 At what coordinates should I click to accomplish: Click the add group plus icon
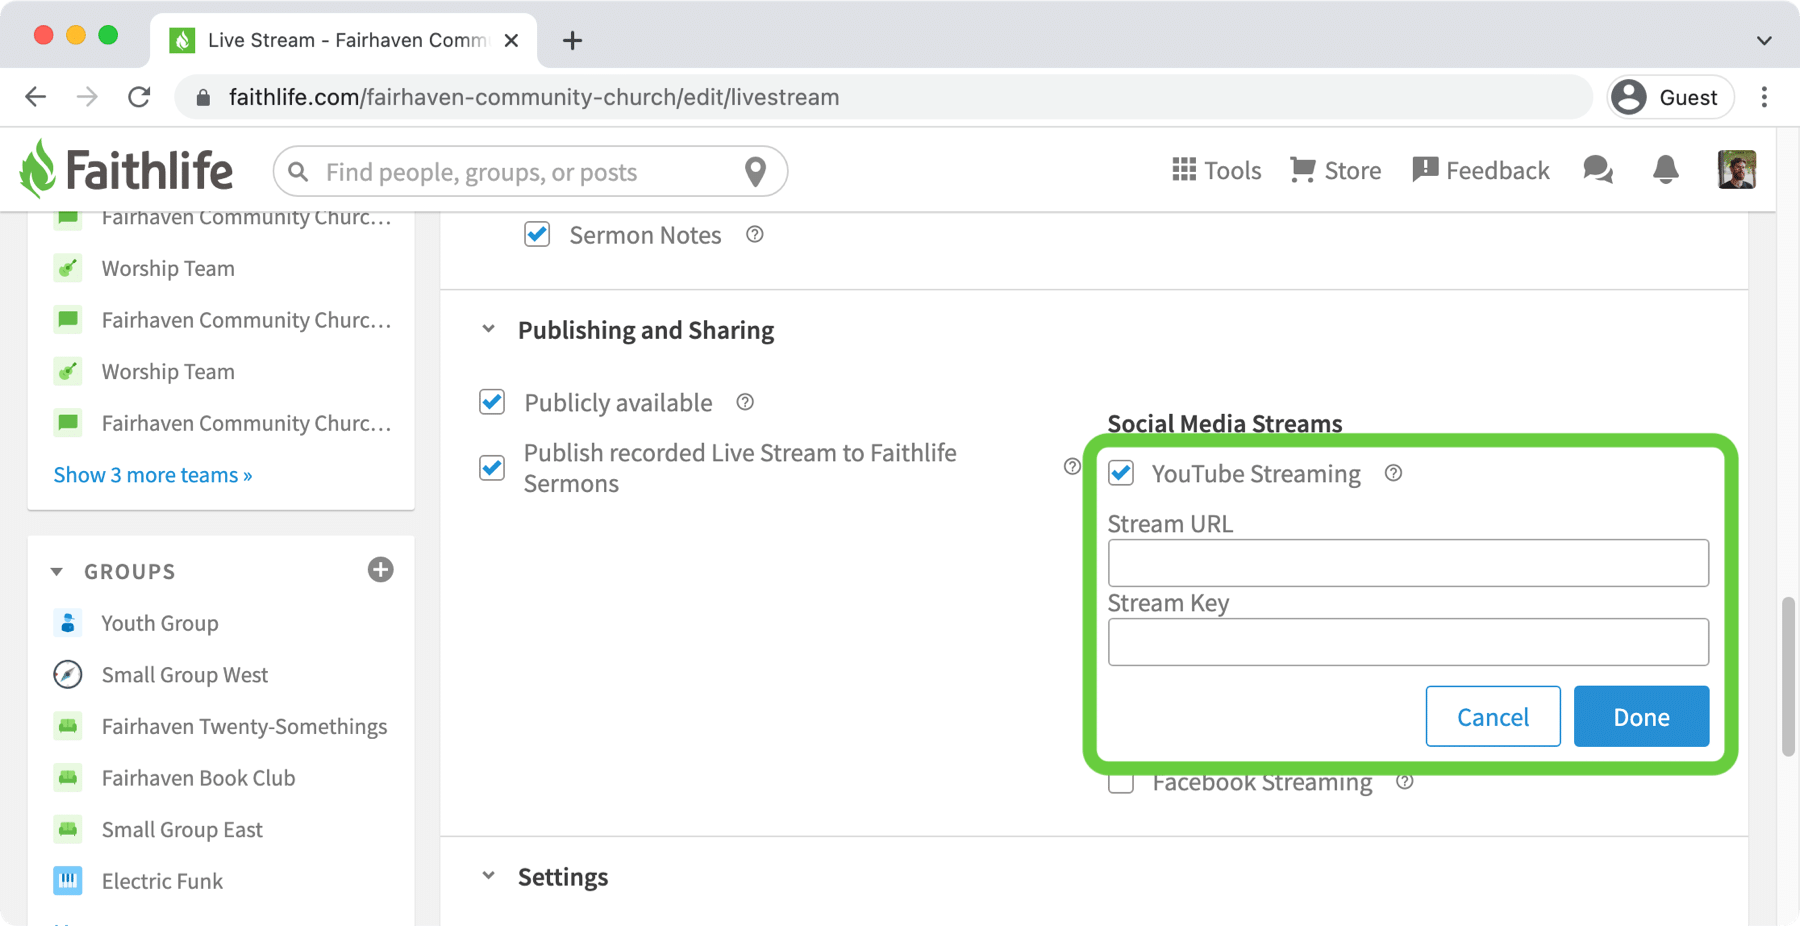(380, 570)
